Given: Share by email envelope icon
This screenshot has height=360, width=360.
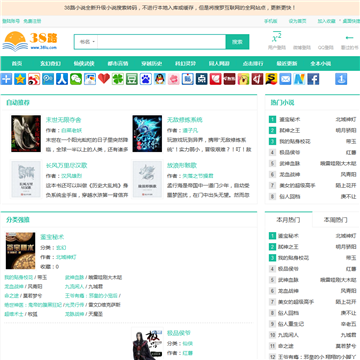Looking at the screenshot, I should (285, 79).
